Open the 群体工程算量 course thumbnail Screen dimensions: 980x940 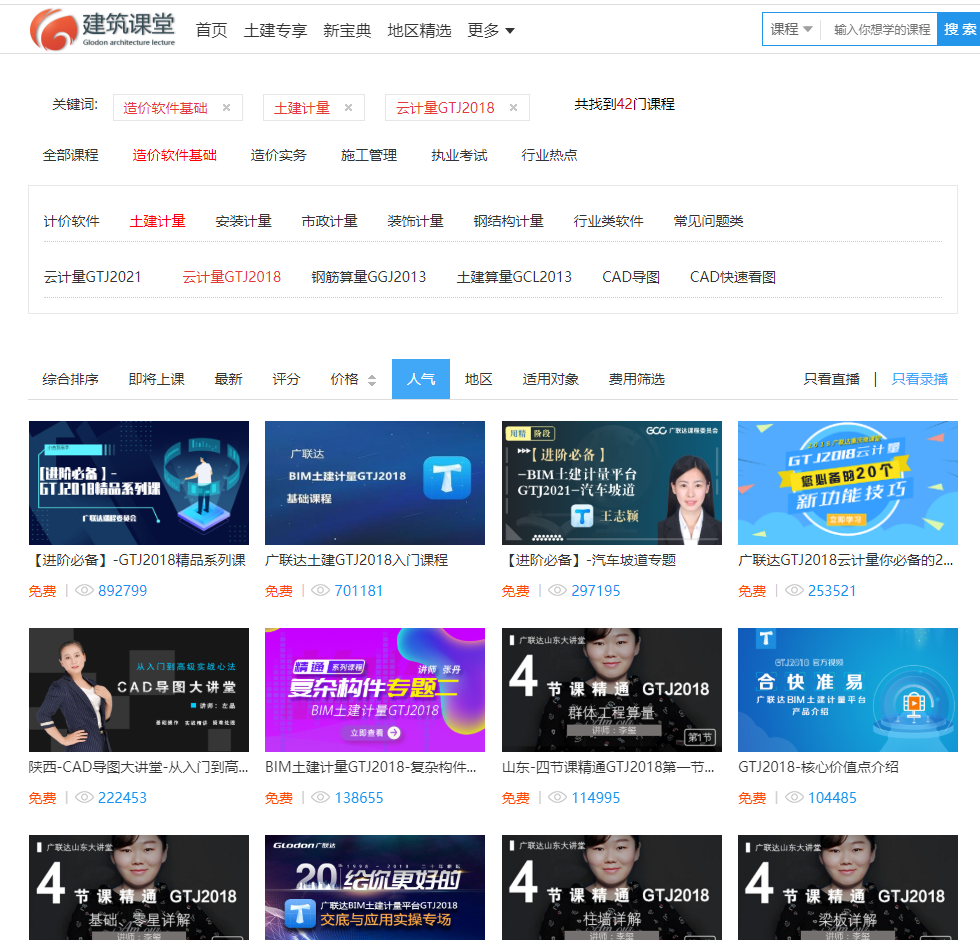(x=612, y=689)
